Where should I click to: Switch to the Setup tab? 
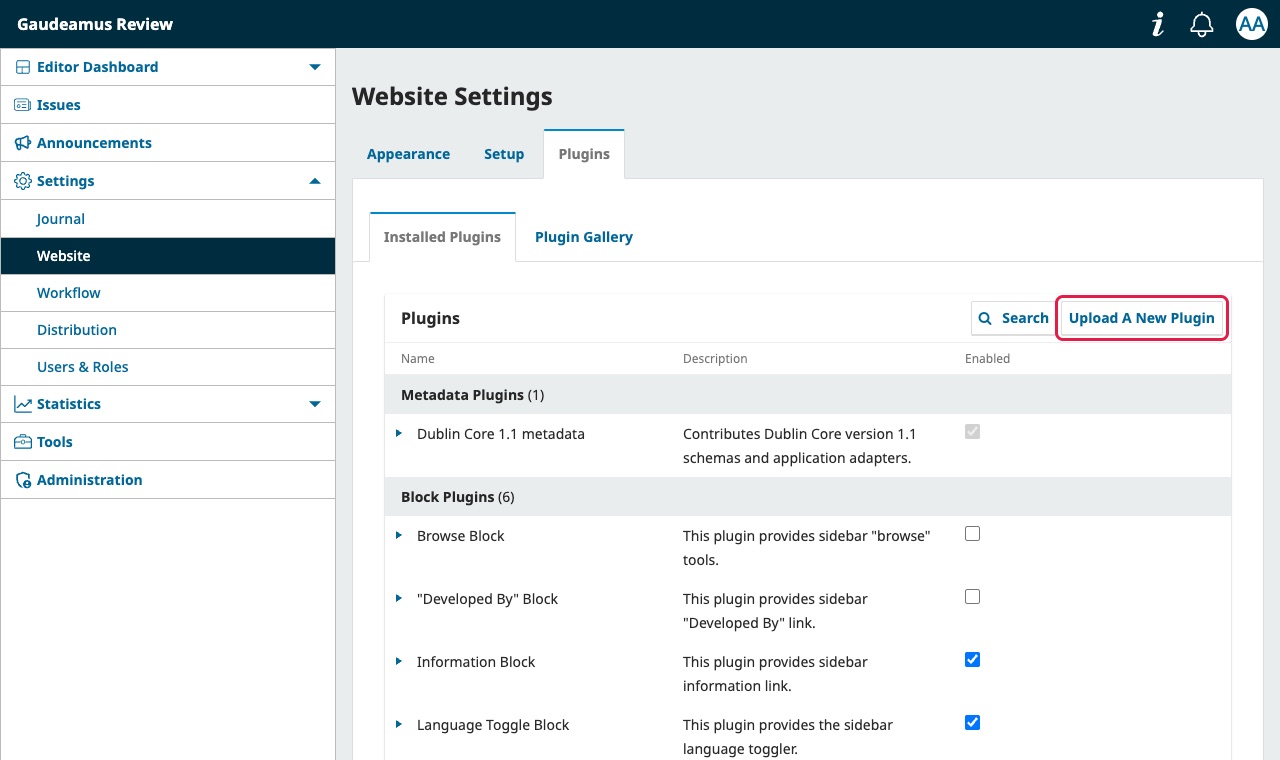point(504,154)
